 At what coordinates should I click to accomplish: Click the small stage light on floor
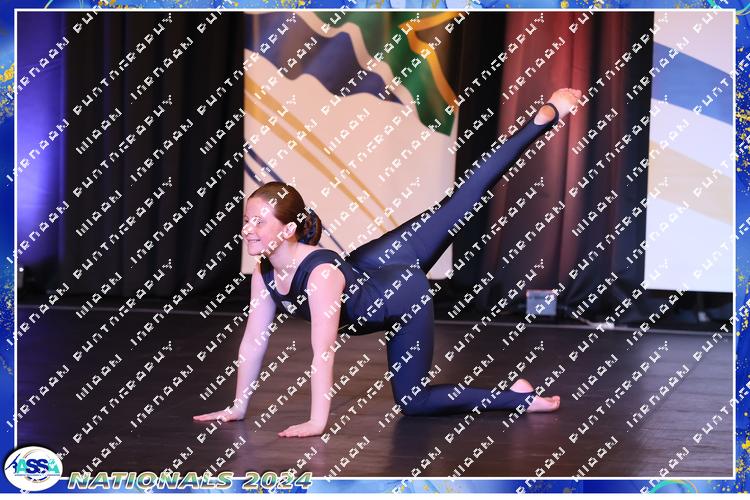541,301
